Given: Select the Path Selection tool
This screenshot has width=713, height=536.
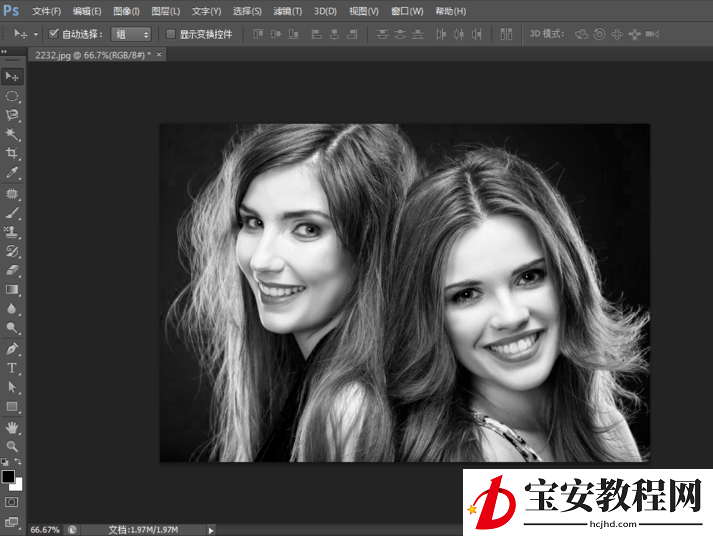Looking at the screenshot, I should [x=12, y=387].
